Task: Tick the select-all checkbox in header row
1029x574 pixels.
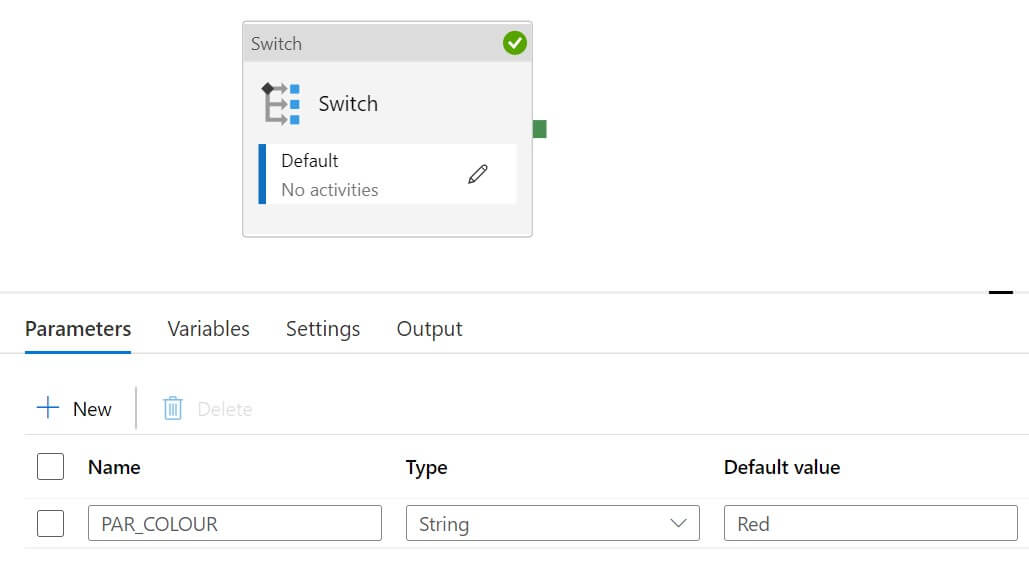Action: click(x=50, y=467)
